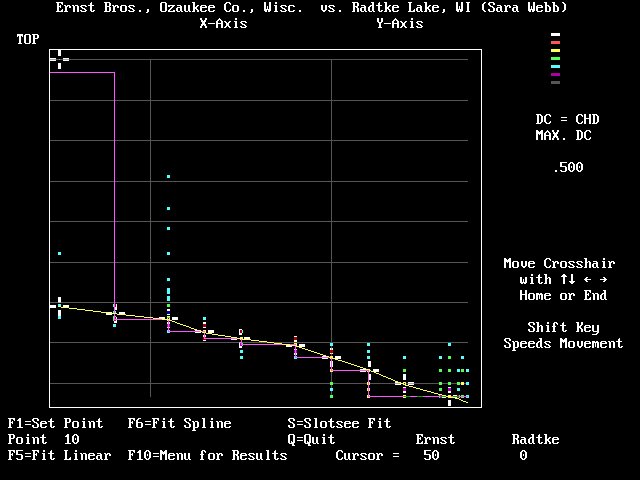Click the Speeds Movement instruction text

pyautogui.click(x=564, y=343)
